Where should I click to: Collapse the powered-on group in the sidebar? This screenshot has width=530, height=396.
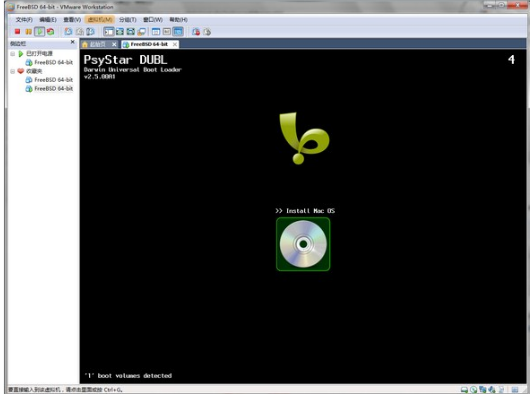click(13, 54)
